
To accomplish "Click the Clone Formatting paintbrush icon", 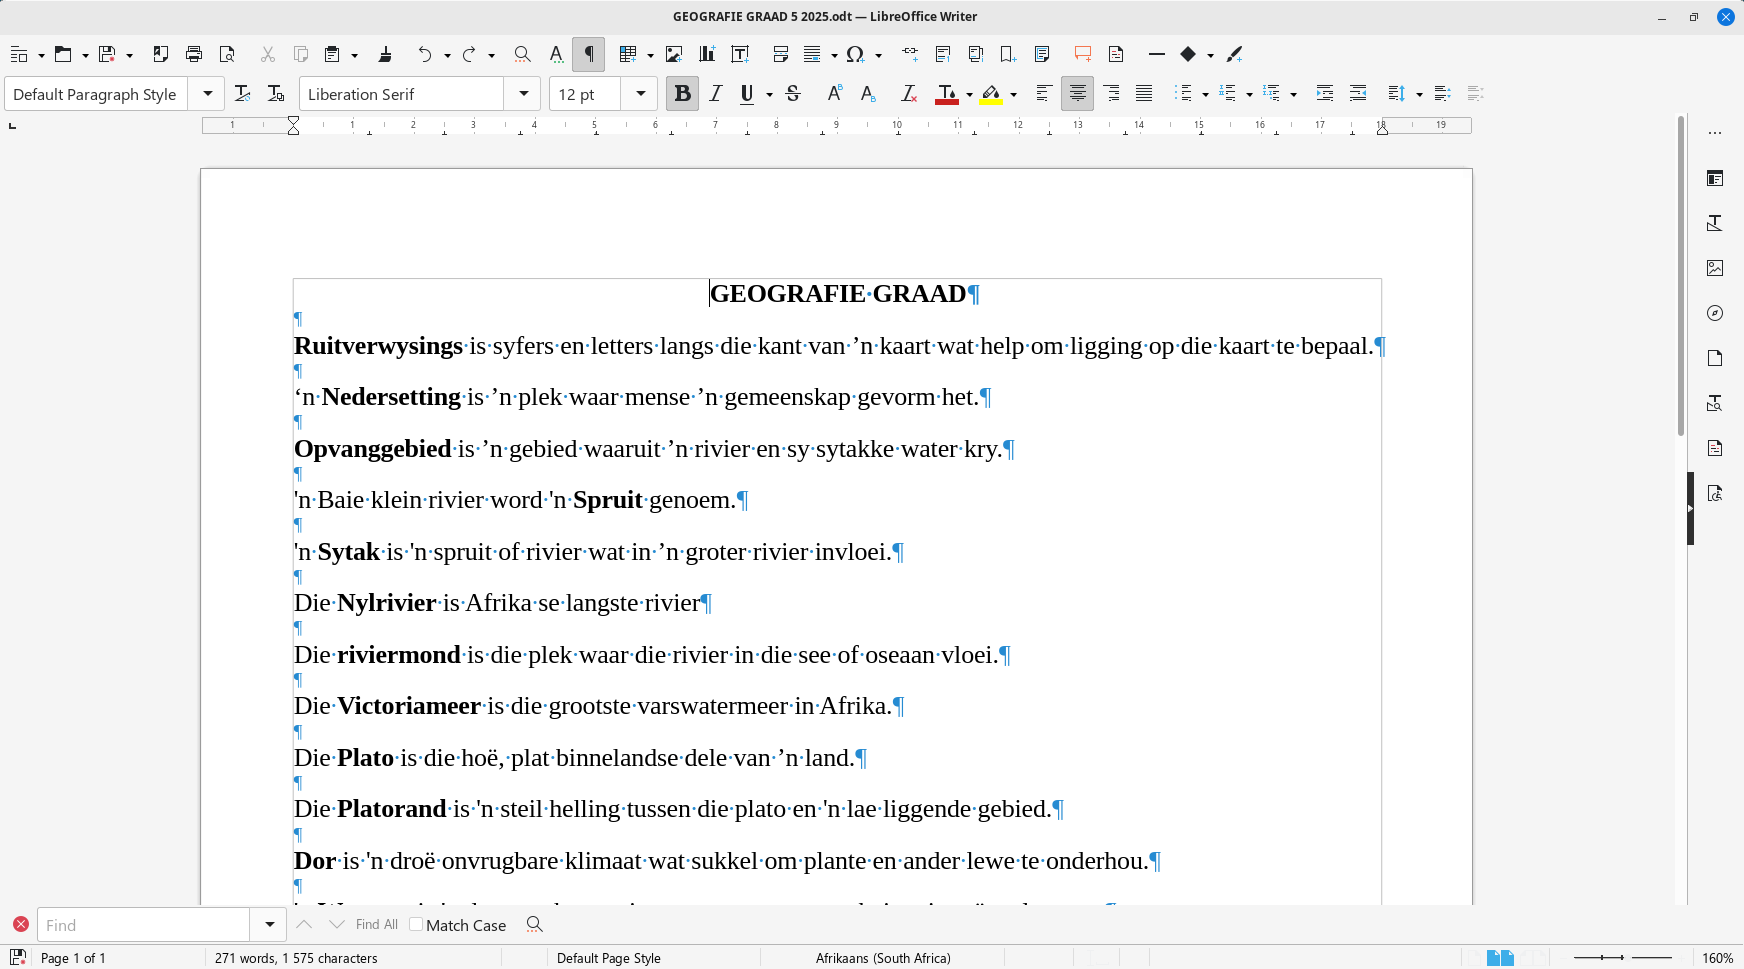I will [385, 54].
